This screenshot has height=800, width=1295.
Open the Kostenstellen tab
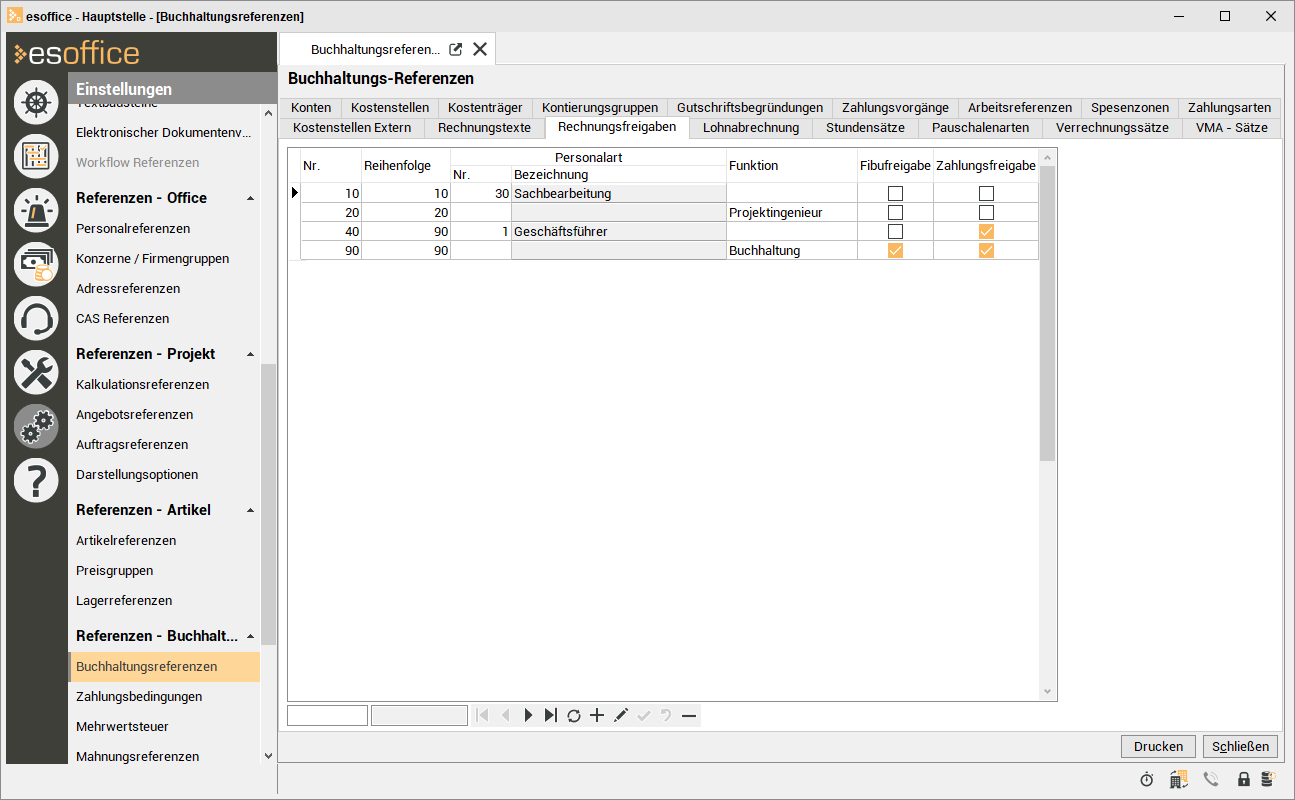390,107
